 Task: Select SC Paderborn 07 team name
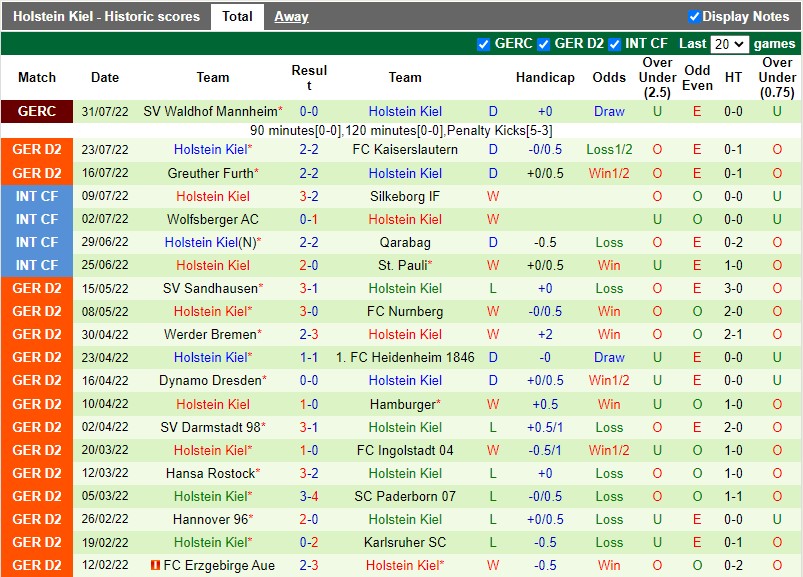pyautogui.click(x=405, y=496)
